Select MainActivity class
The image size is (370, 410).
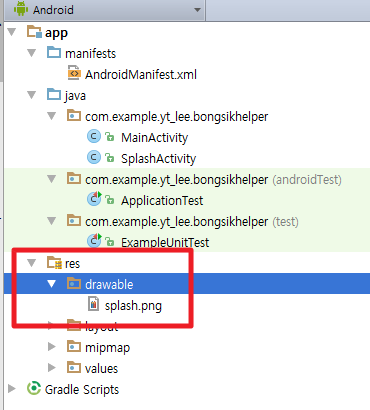[x=155, y=137]
